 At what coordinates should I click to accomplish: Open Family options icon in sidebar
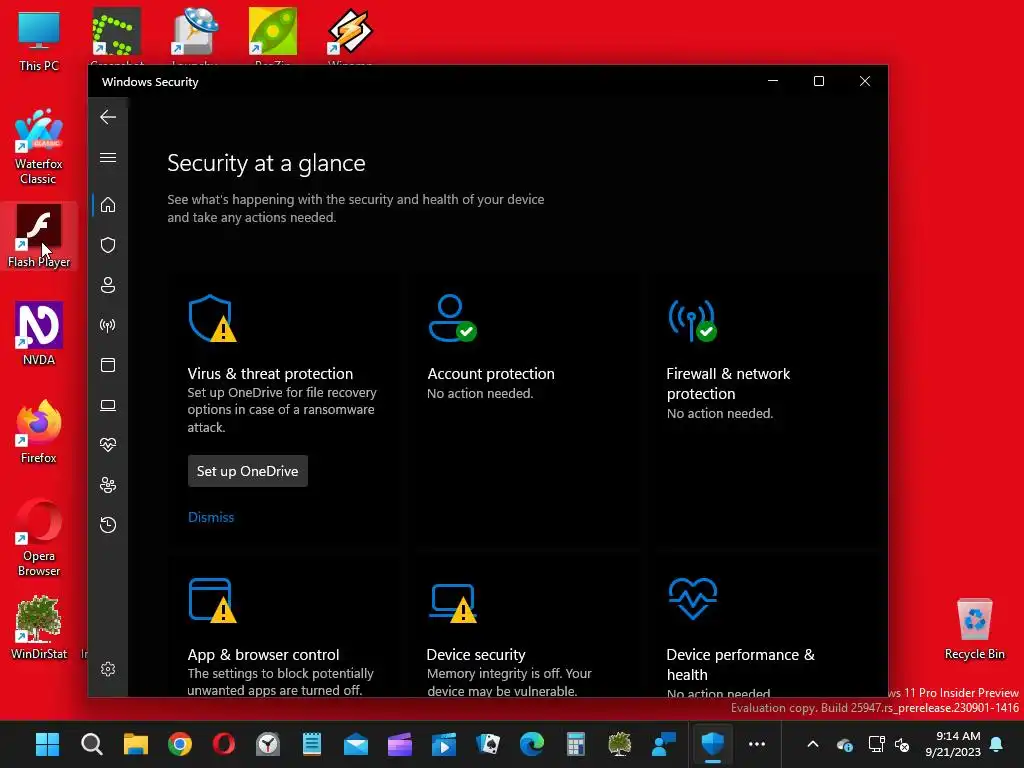[108, 485]
